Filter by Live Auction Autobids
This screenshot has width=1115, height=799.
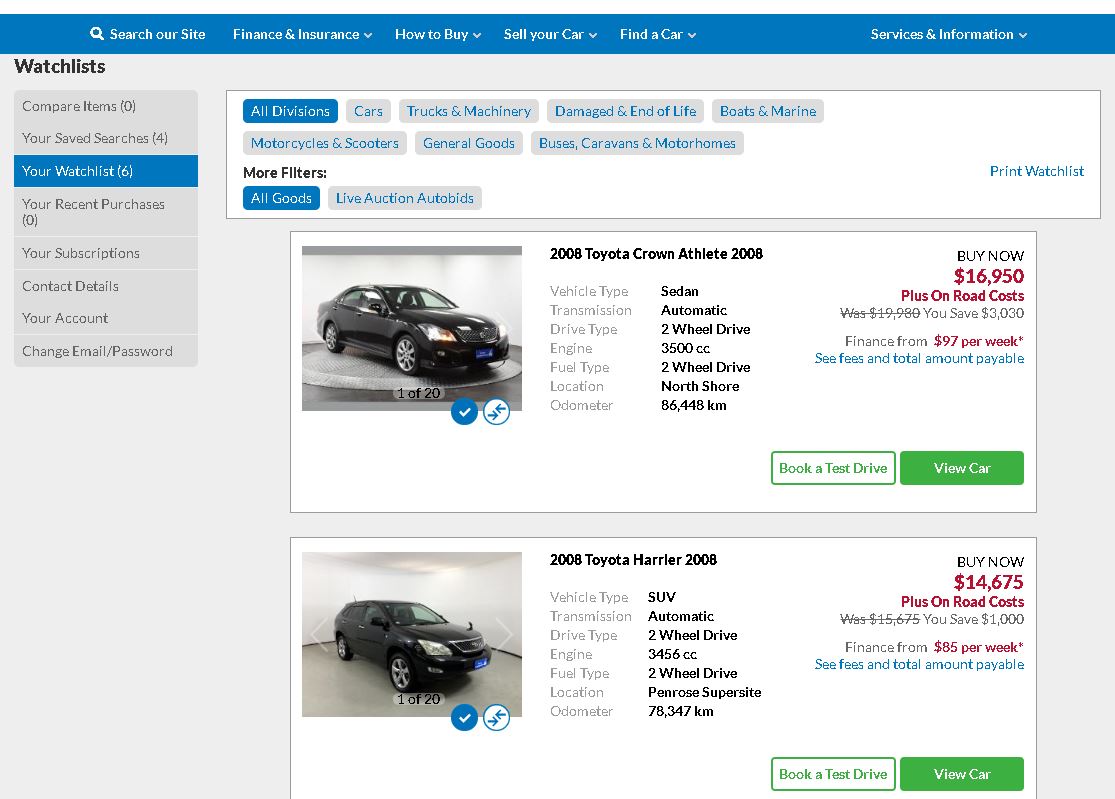pyautogui.click(x=405, y=198)
